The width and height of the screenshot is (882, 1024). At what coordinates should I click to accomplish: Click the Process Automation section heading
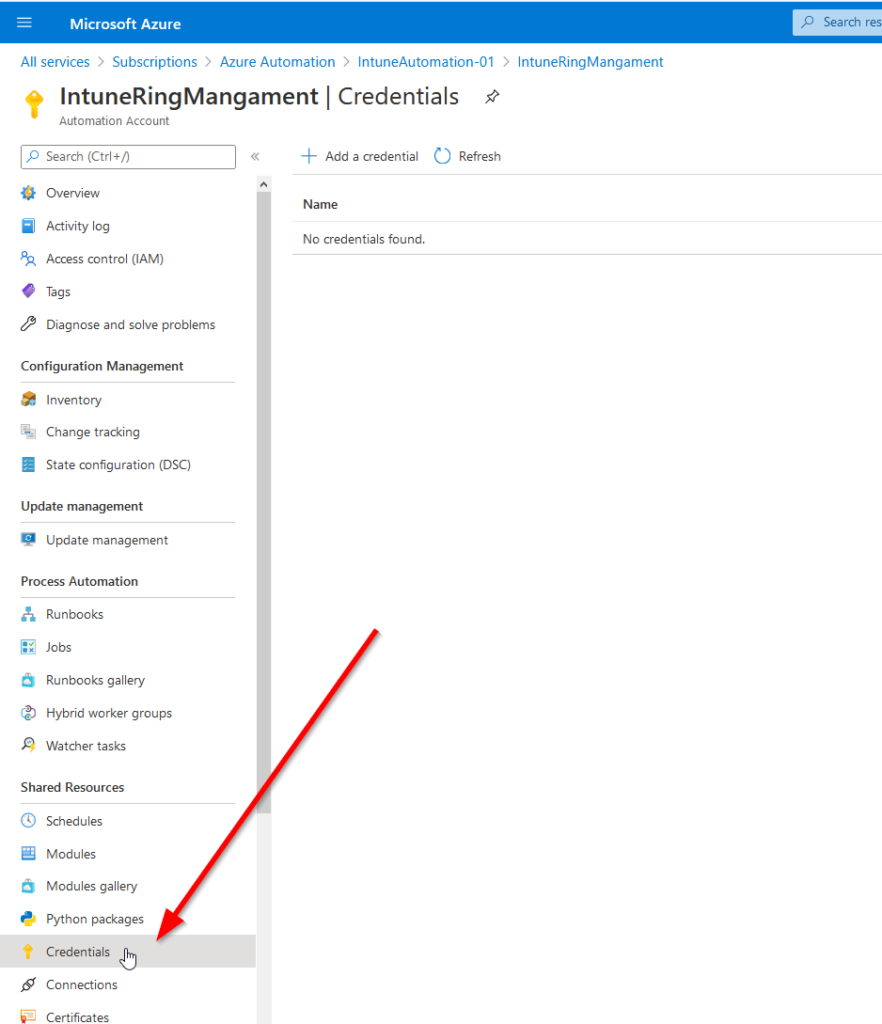(80, 581)
